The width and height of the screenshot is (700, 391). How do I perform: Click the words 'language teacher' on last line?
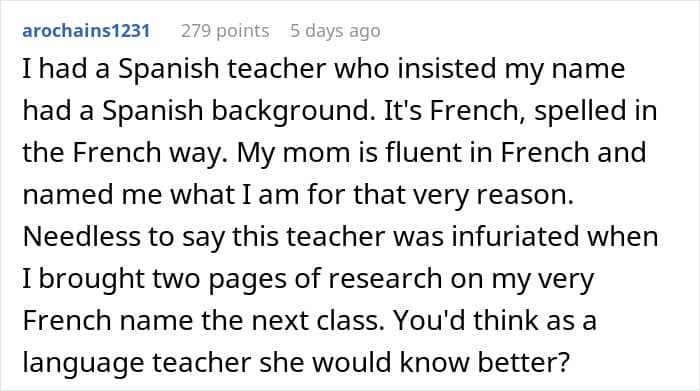click(137, 363)
